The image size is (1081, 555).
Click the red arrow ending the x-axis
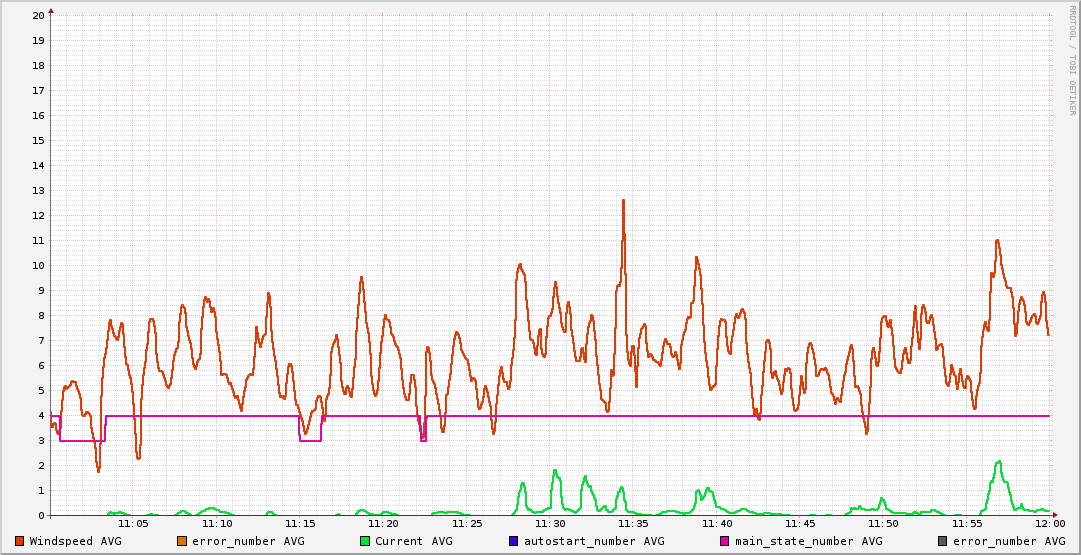1054,515
